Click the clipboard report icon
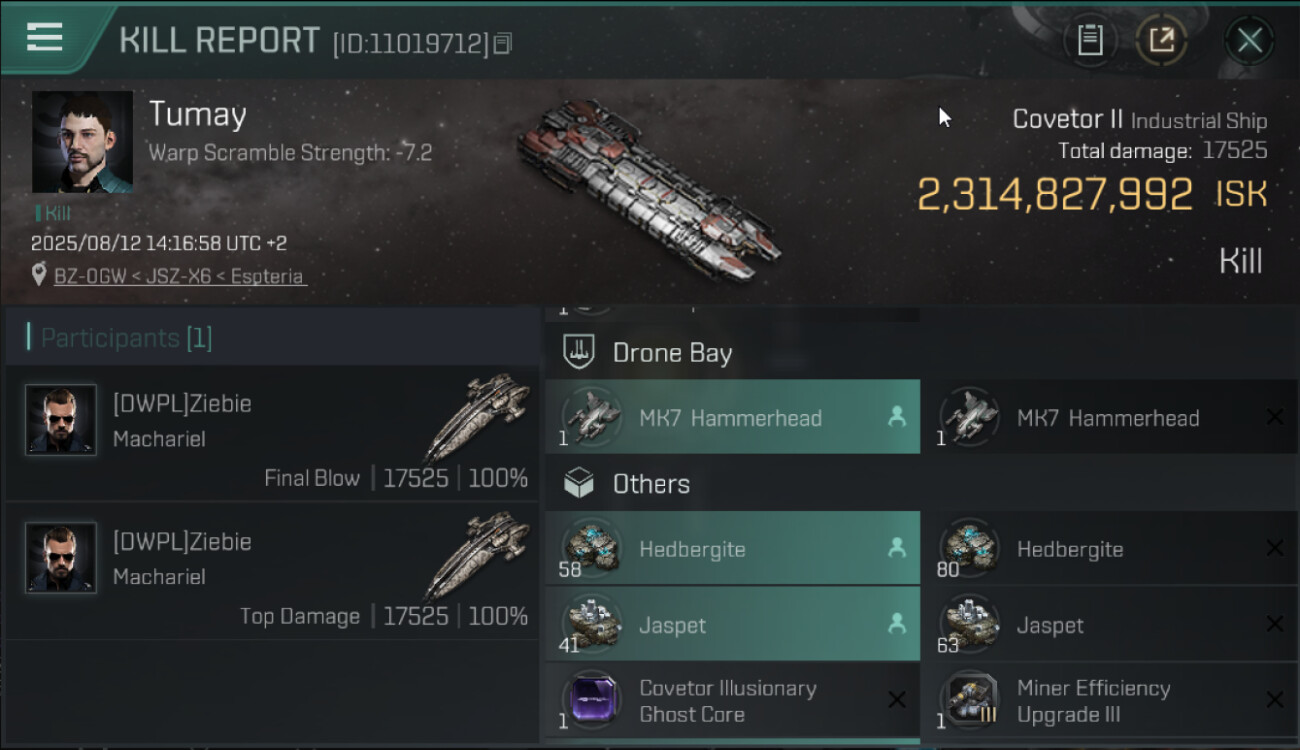 (1090, 41)
